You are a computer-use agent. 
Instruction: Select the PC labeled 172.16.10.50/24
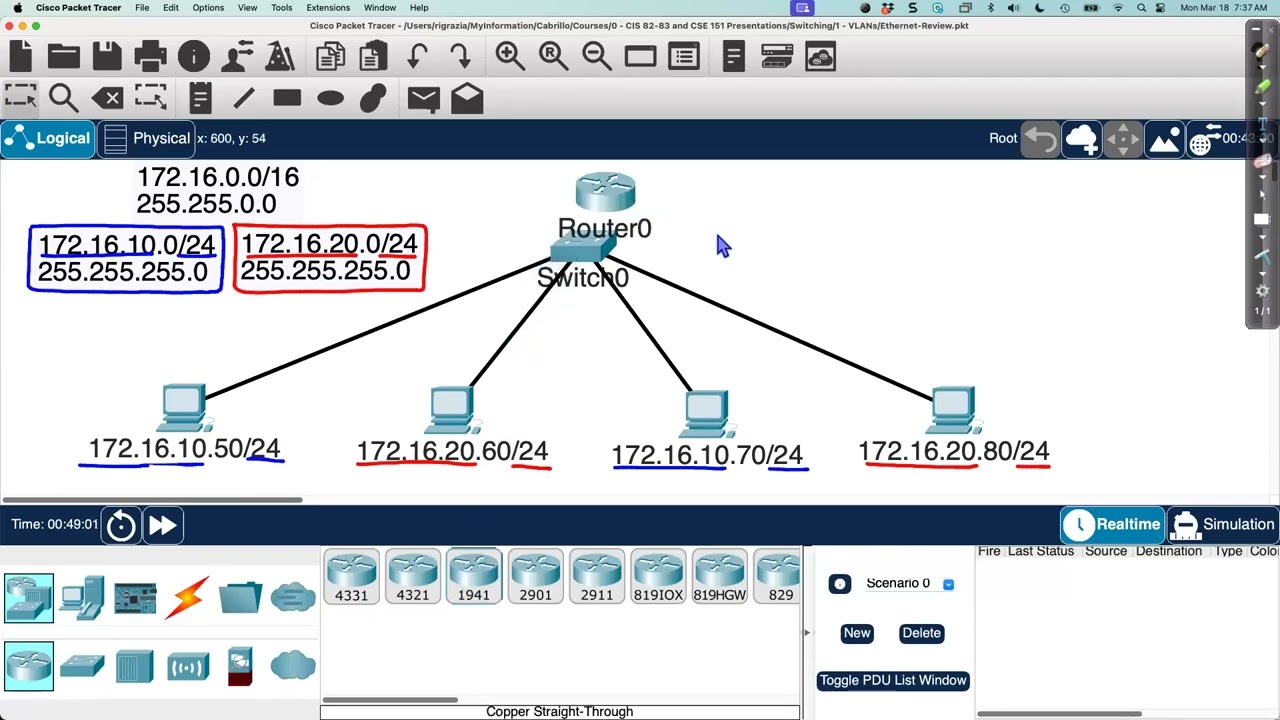click(x=183, y=408)
